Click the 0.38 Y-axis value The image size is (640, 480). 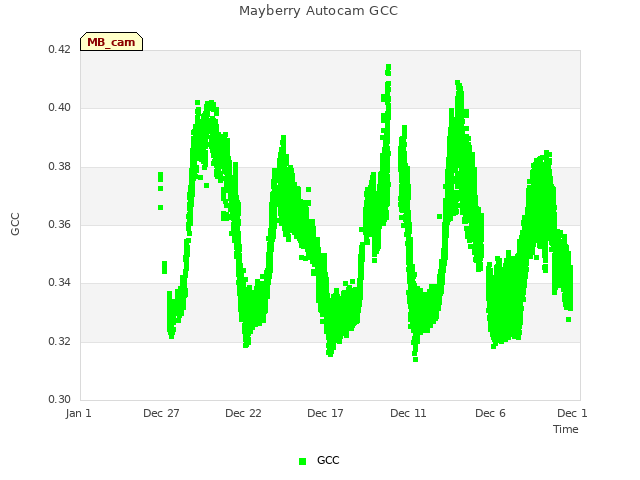coord(60,167)
